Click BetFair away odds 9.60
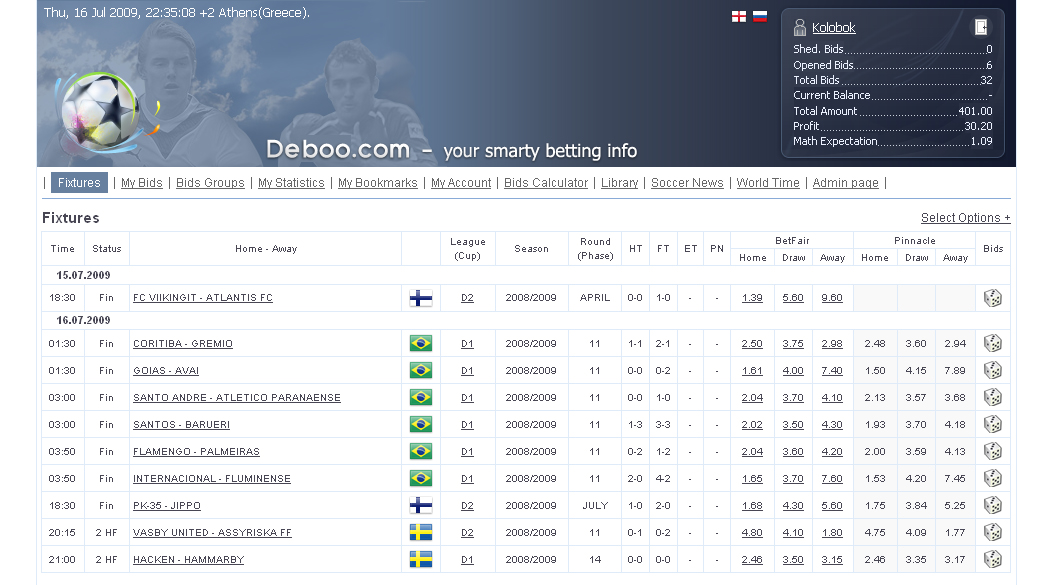The image size is (1054, 585). point(832,298)
